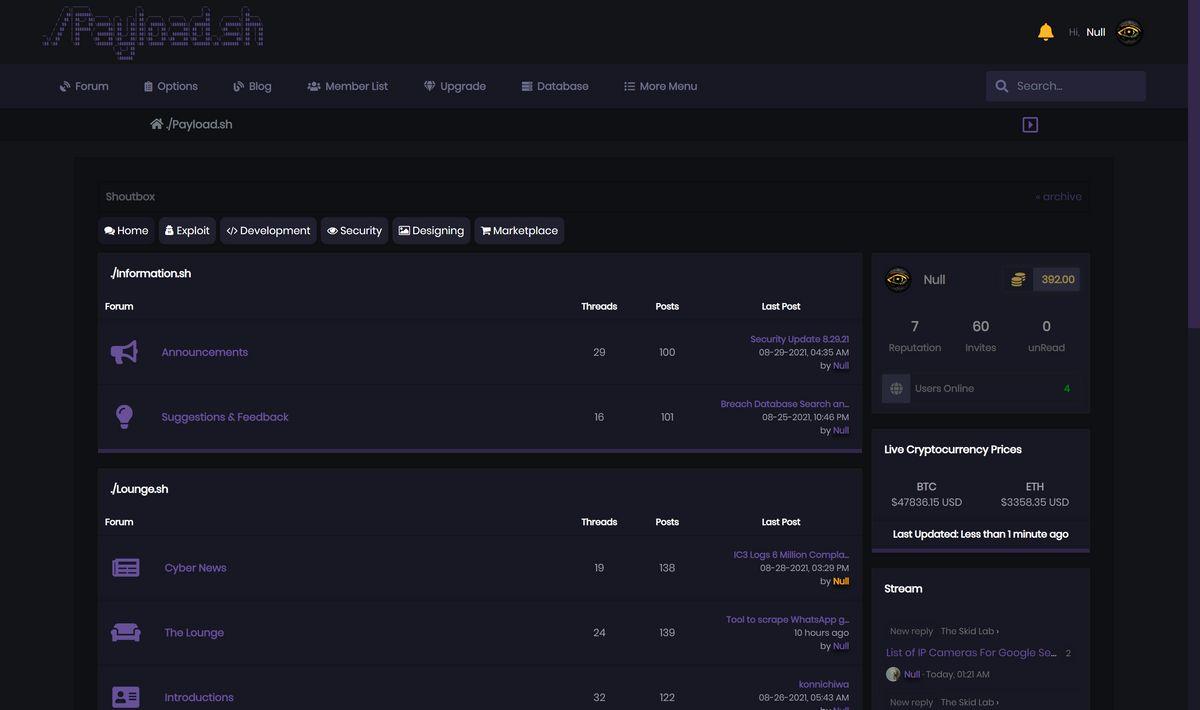The image size is (1200, 710).
Task: Click the Announcements megaphone icon
Action: tap(124, 352)
